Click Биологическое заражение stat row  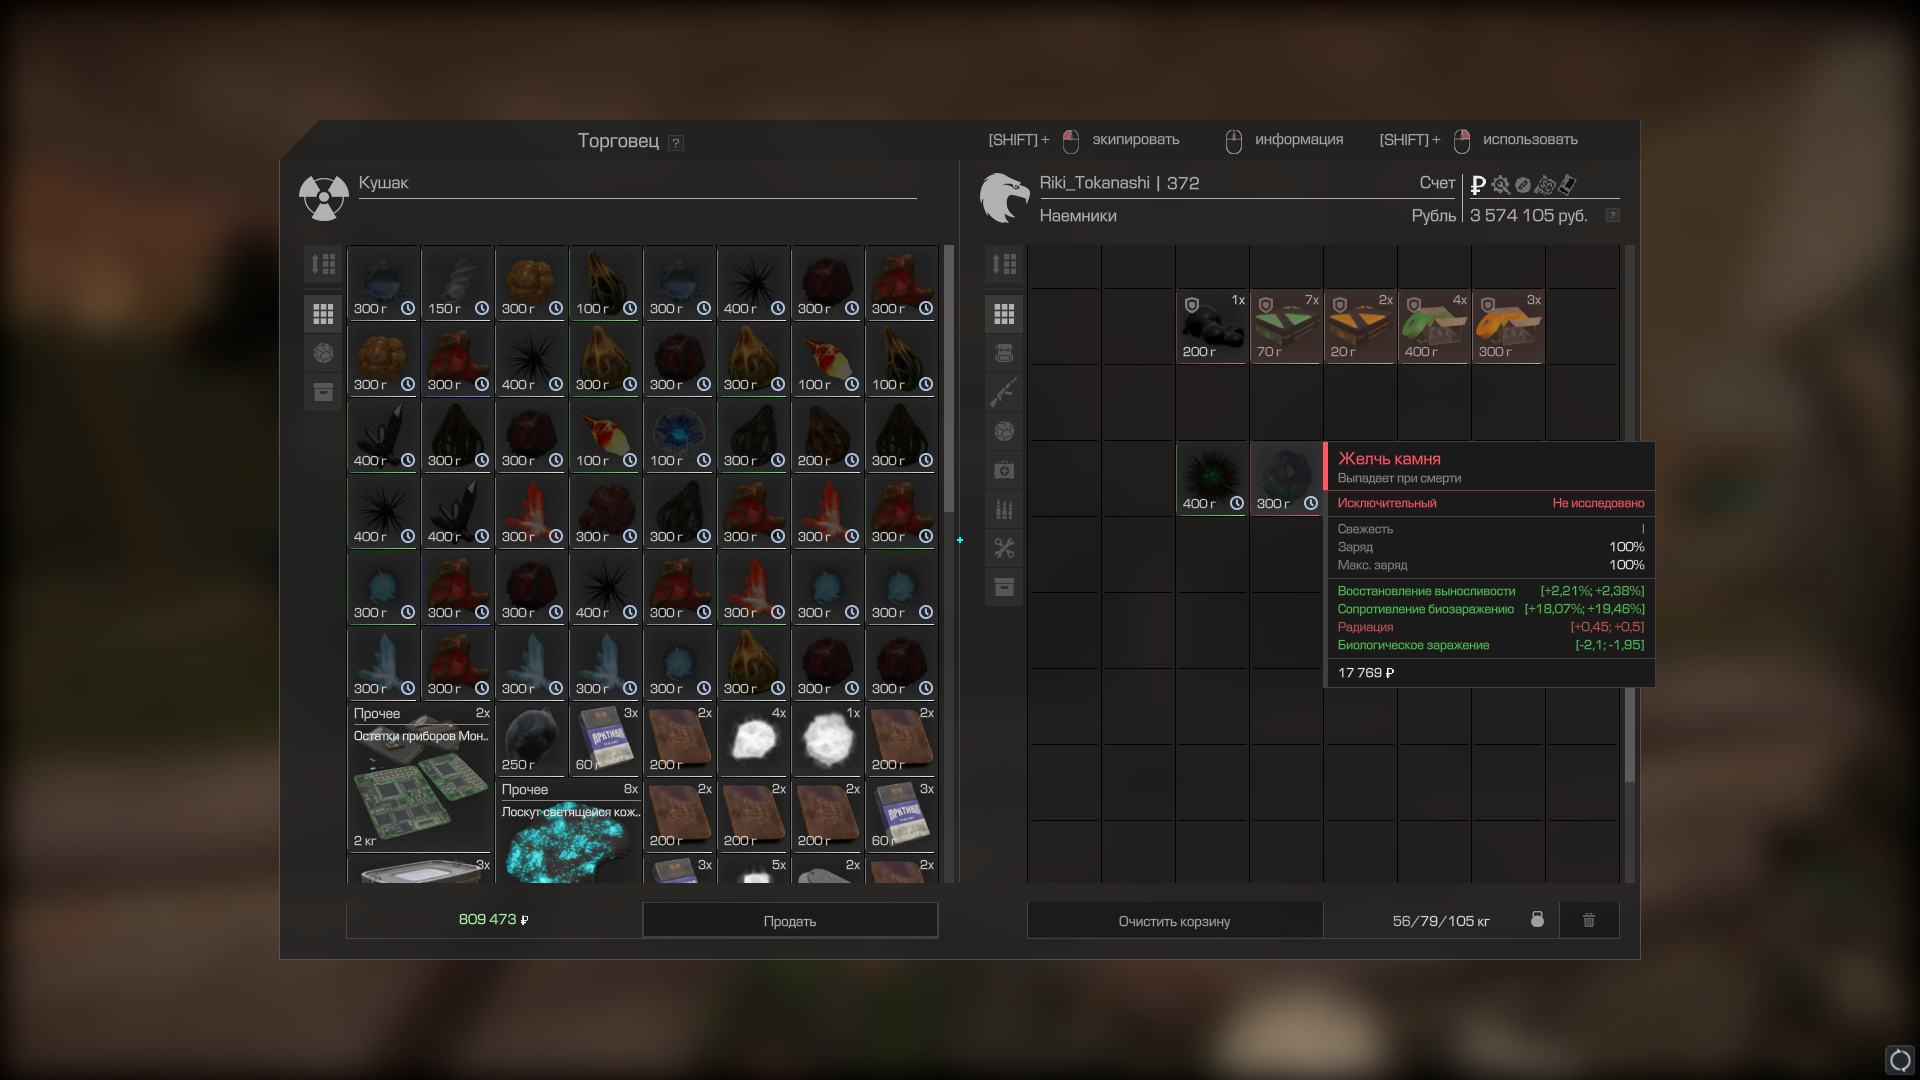(x=1490, y=645)
